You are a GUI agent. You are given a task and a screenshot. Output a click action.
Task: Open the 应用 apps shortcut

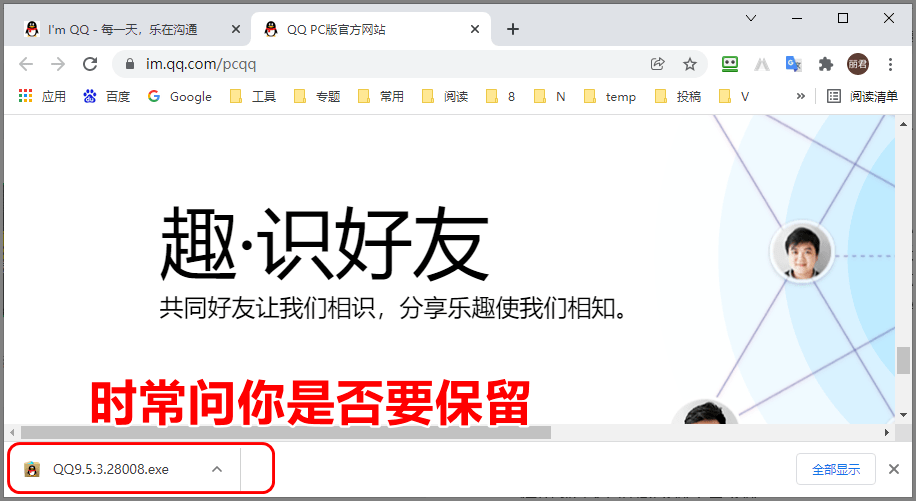pos(42,96)
